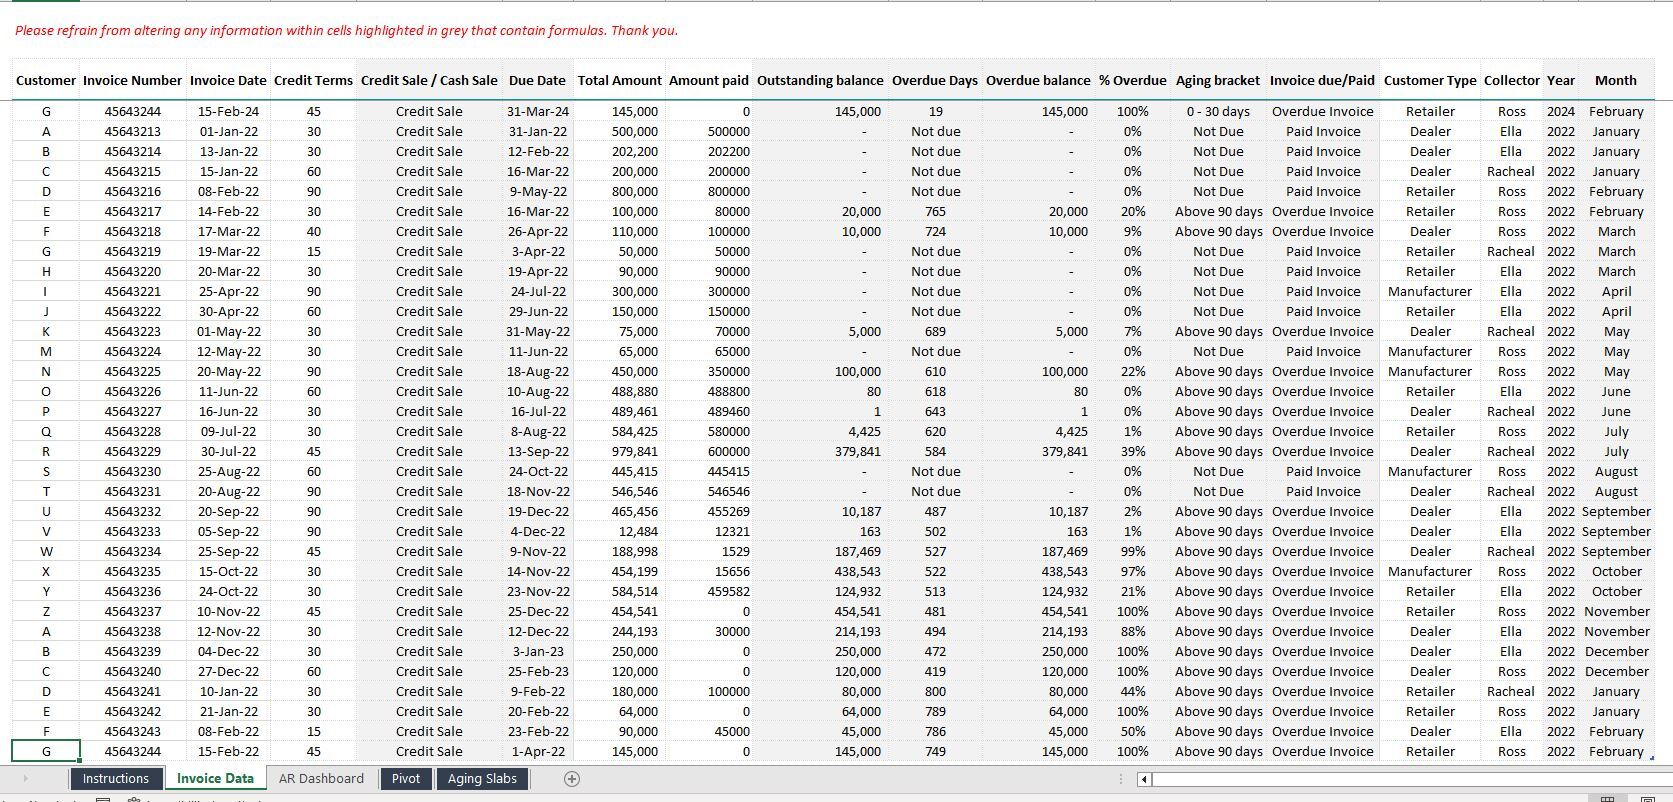
Task: Click invoice number 45643219
Action: click(133, 251)
